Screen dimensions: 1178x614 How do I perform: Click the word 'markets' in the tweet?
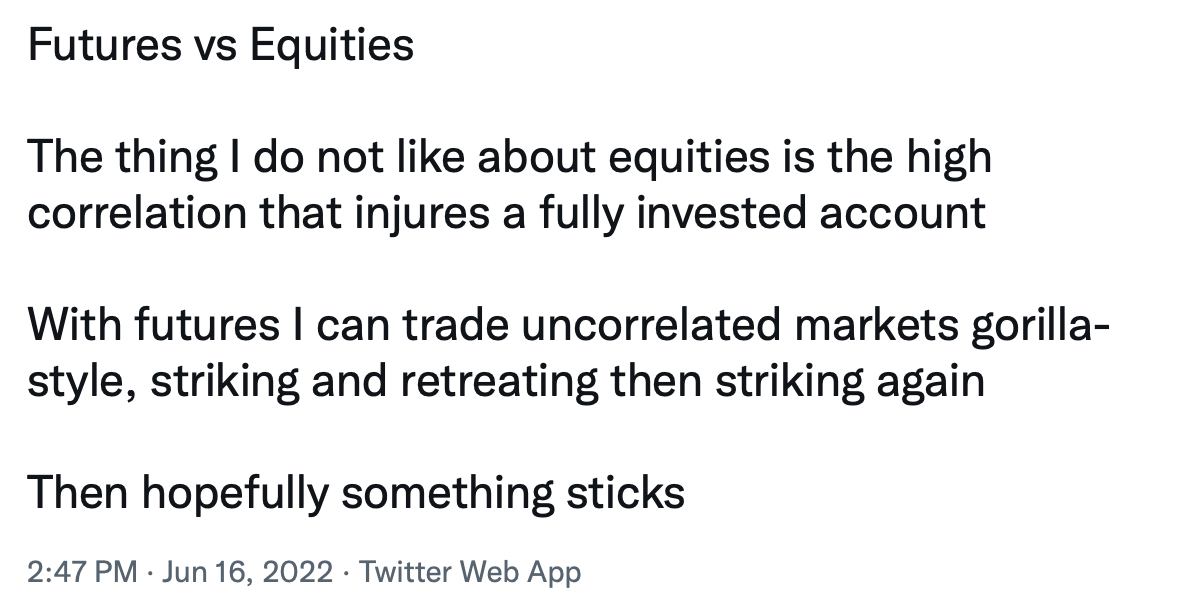tap(876, 325)
